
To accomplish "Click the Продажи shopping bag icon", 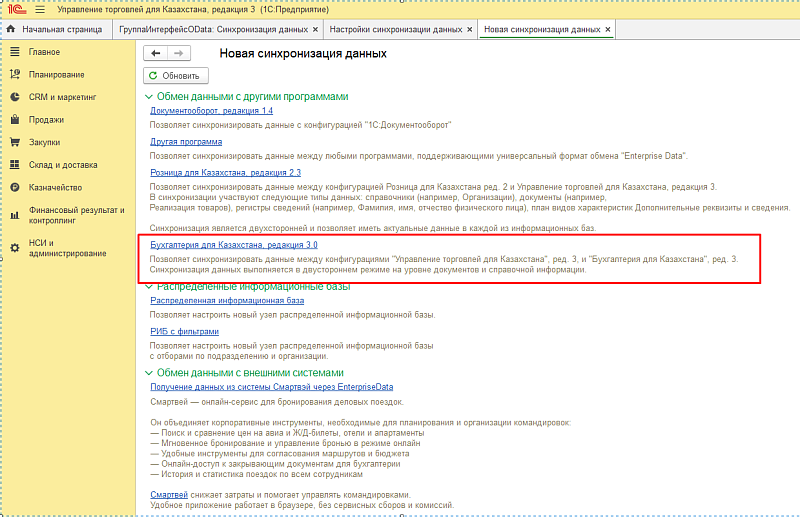I will (15, 120).
